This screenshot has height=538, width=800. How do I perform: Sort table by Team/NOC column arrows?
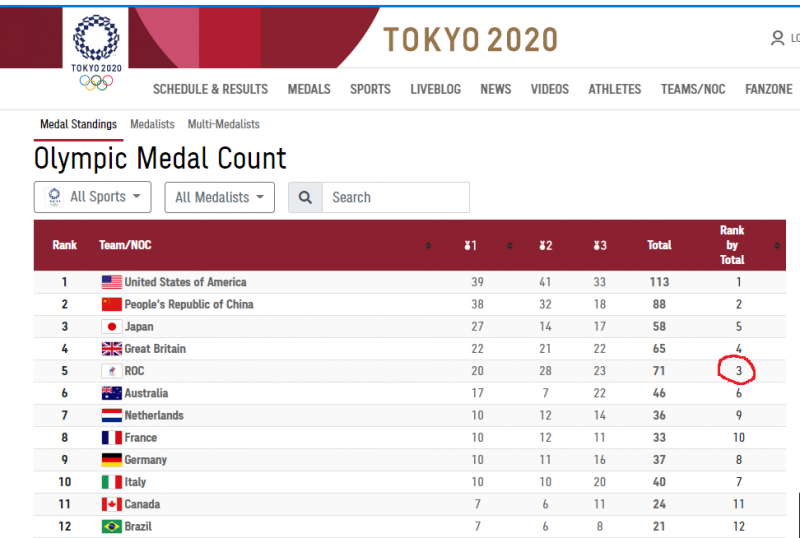pyautogui.click(x=428, y=245)
